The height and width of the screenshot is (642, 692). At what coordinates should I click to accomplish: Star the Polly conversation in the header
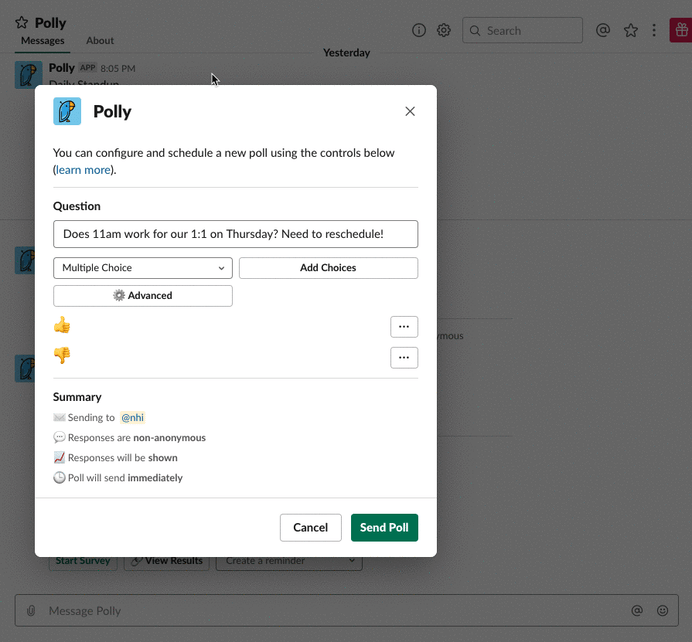22,23
